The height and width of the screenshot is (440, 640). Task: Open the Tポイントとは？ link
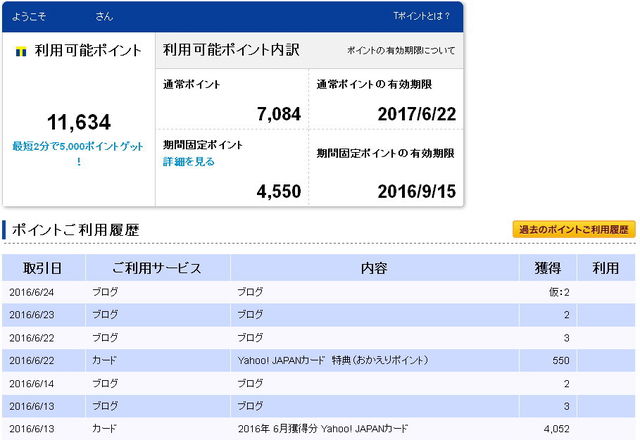coord(422,16)
